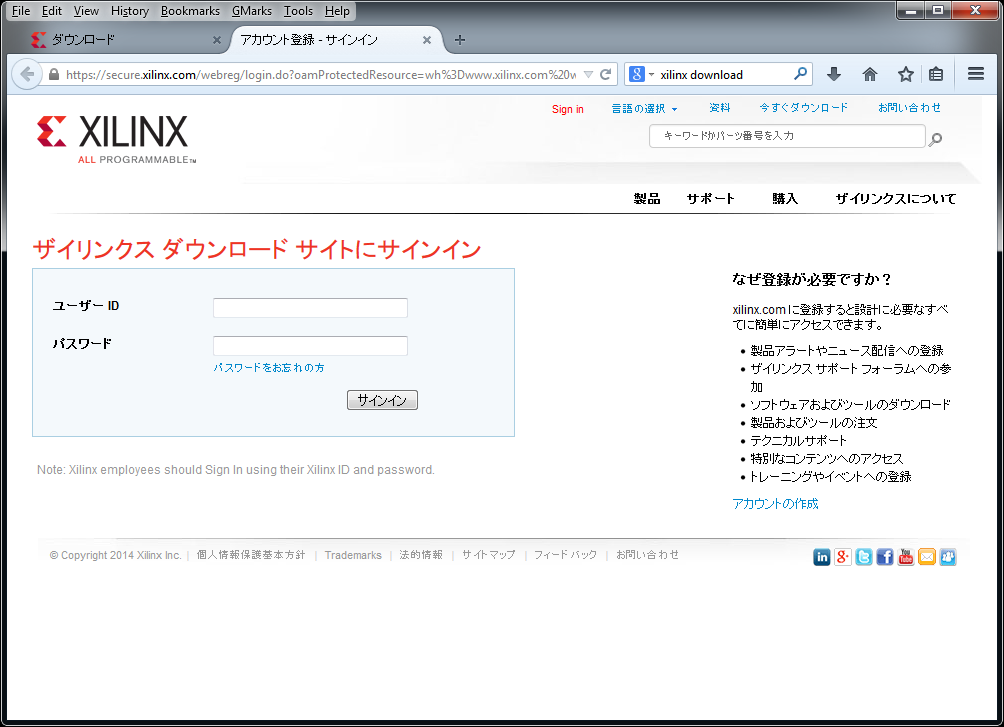Image resolution: width=1004 pixels, height=727 pixels.
Task: Click the YouTube icon
Action: [906, 557]
